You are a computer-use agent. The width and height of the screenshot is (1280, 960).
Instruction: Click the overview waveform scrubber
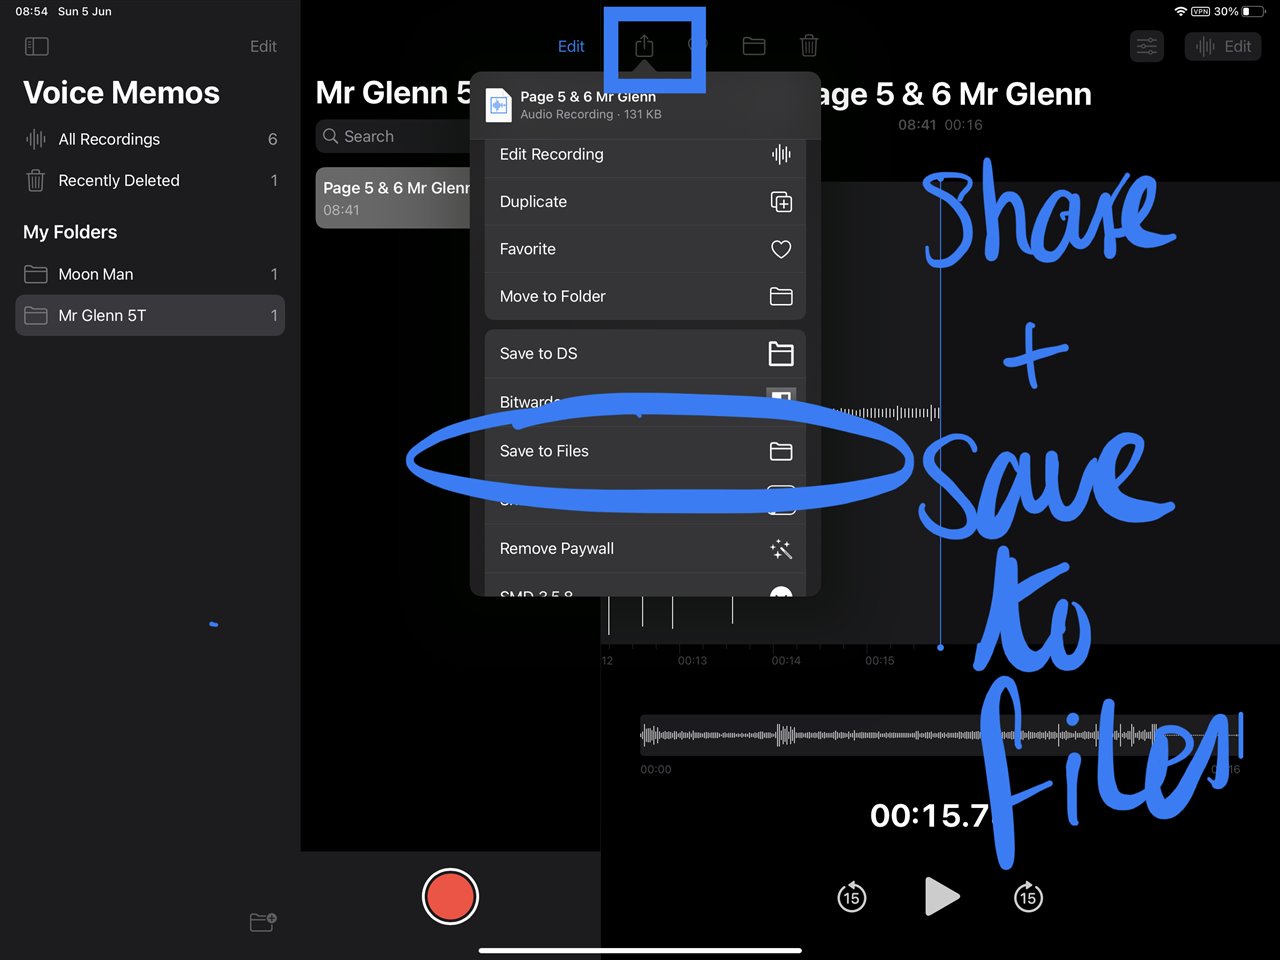tap(940, 735)
